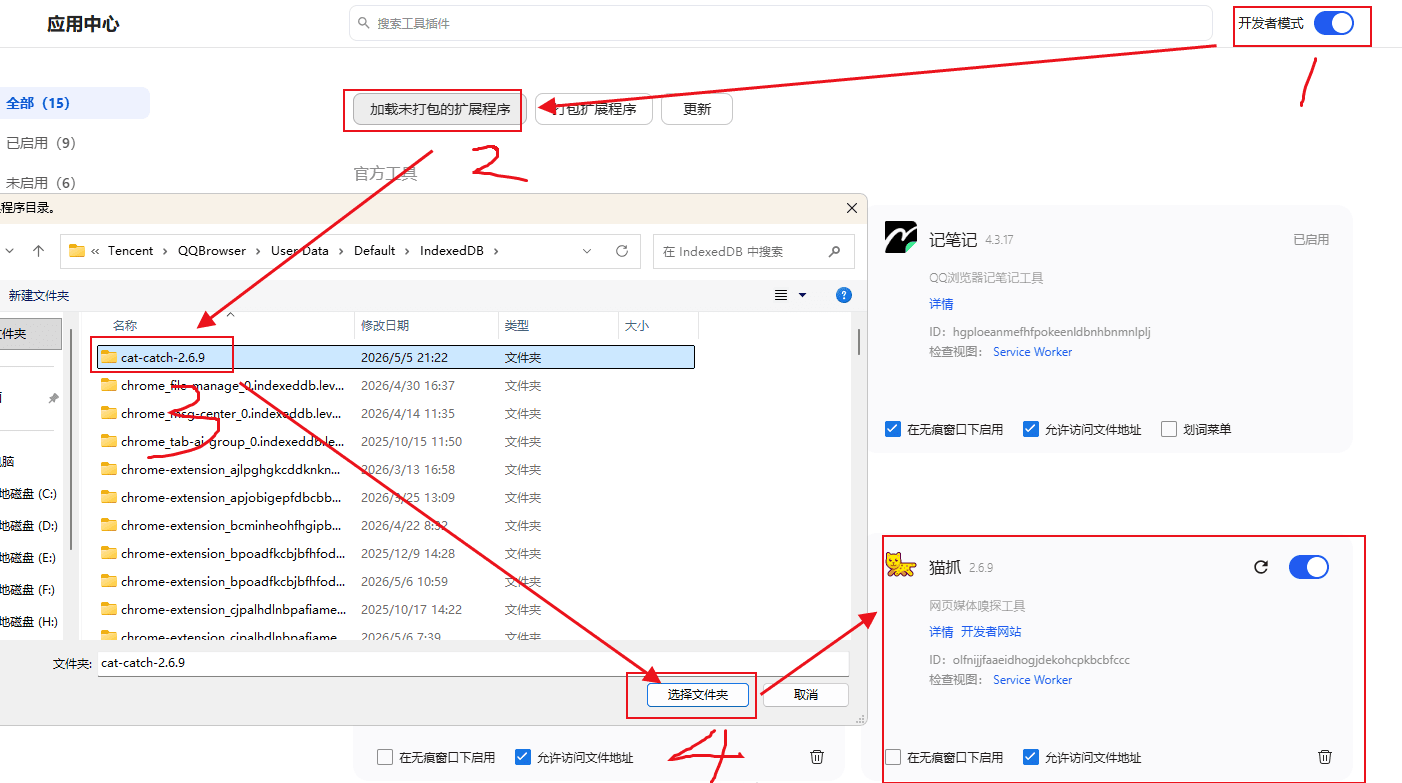Screen dimensions: 1402x783
Task: Click the 选择文件夹 button
Action: tap(698, 695)
